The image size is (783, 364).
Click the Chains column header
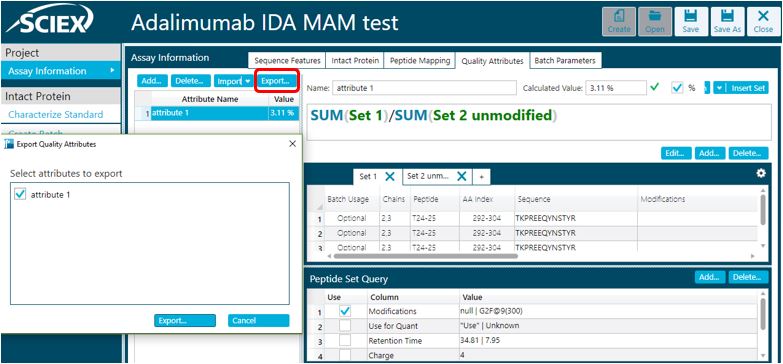pyautogui.click(x=394, y=199)
